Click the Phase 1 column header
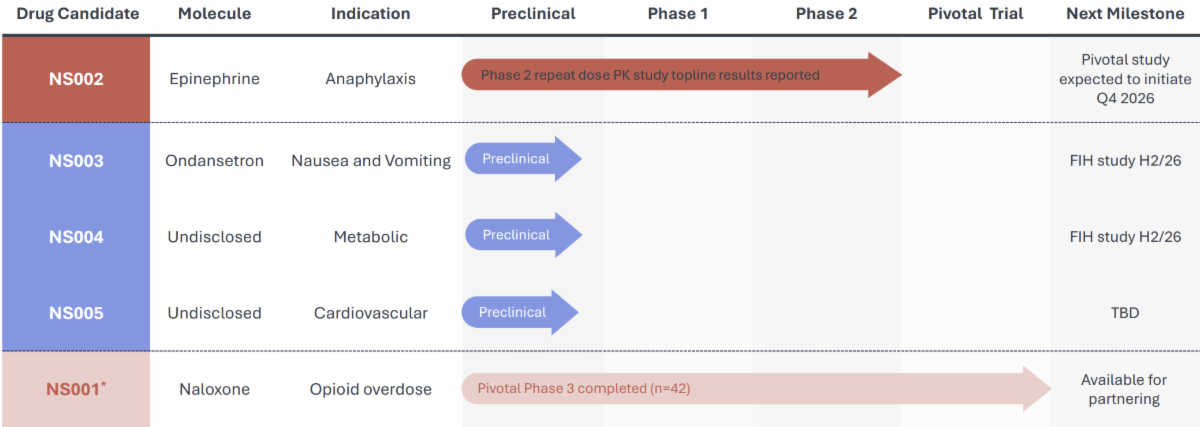Screen dimensions: 1200x427 tap(678, 14)
